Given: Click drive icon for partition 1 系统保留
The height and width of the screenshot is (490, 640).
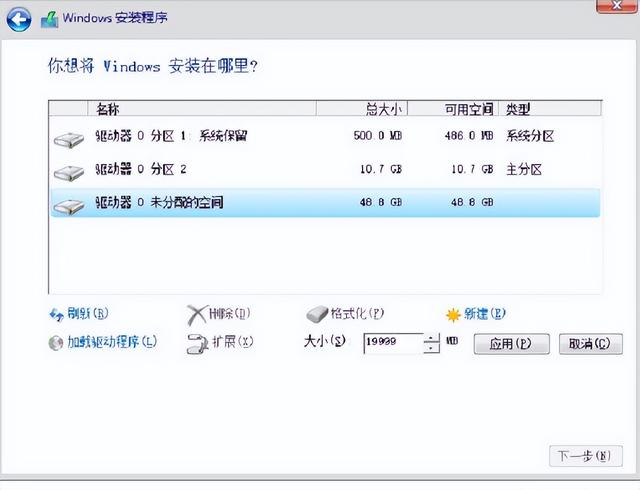Looking at the screenshot, I should pyautogui.click(x=69, y=140).
